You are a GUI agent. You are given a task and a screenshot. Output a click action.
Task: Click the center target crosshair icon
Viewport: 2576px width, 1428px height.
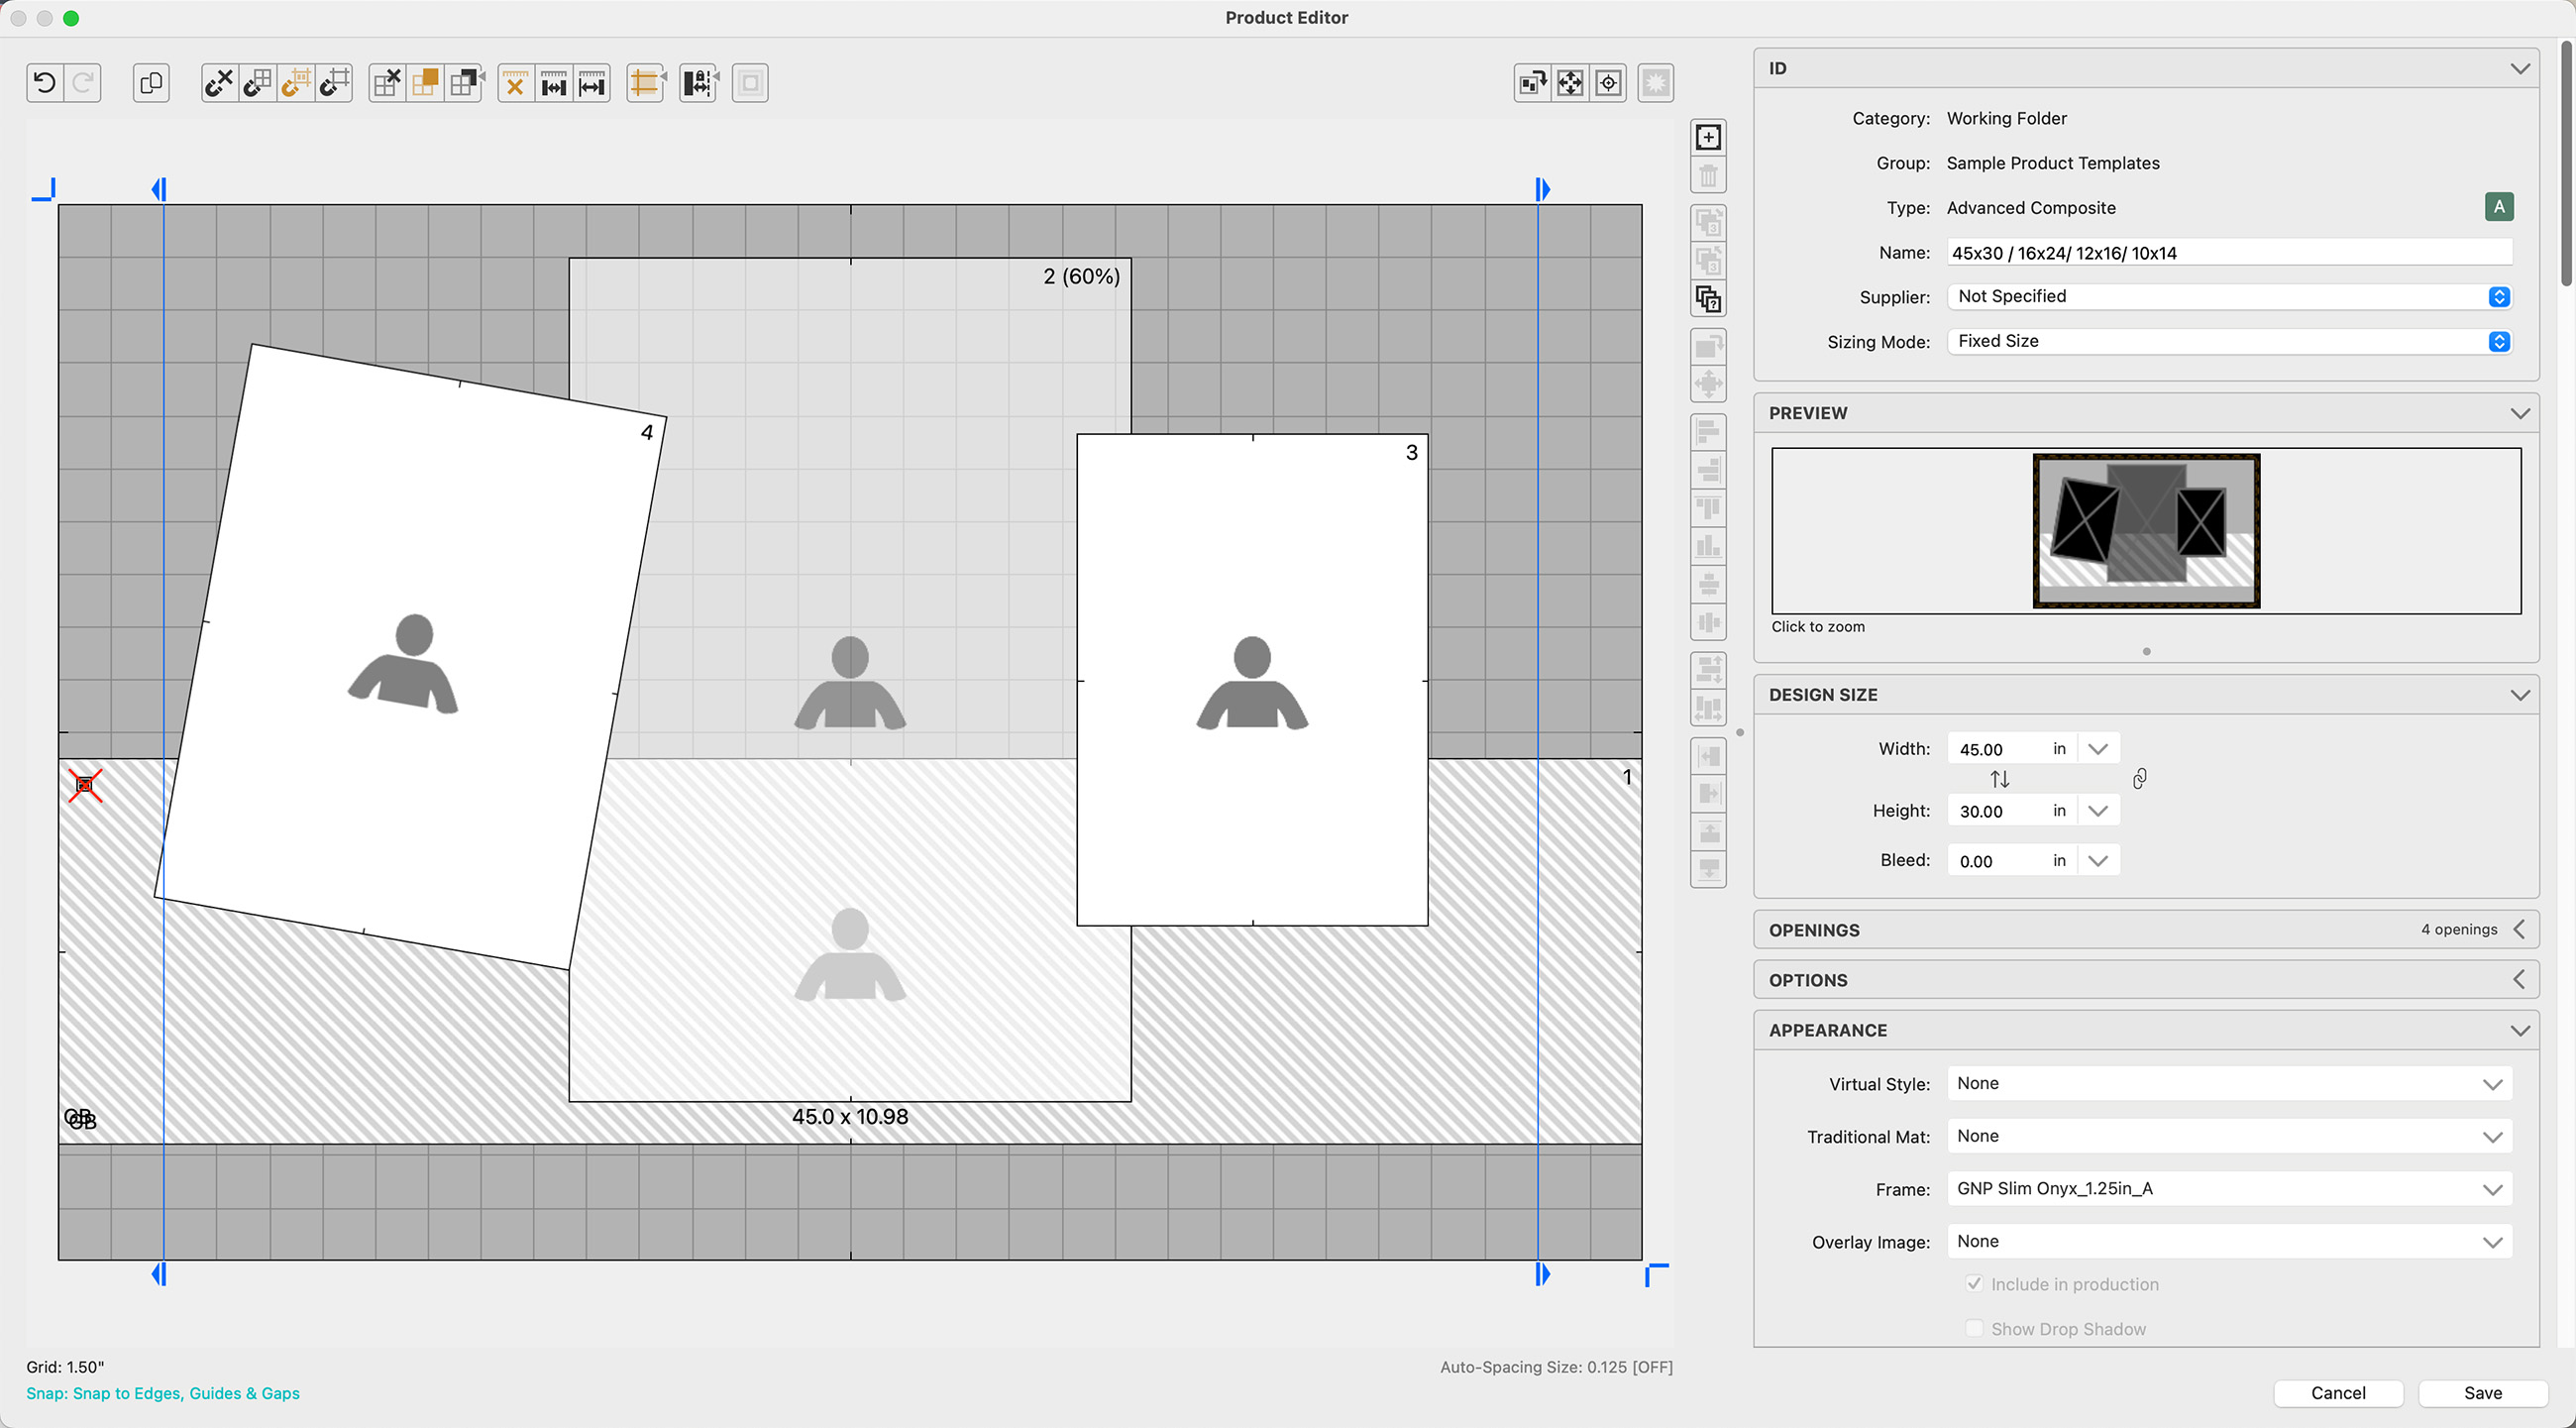[x=1608, y=83]
